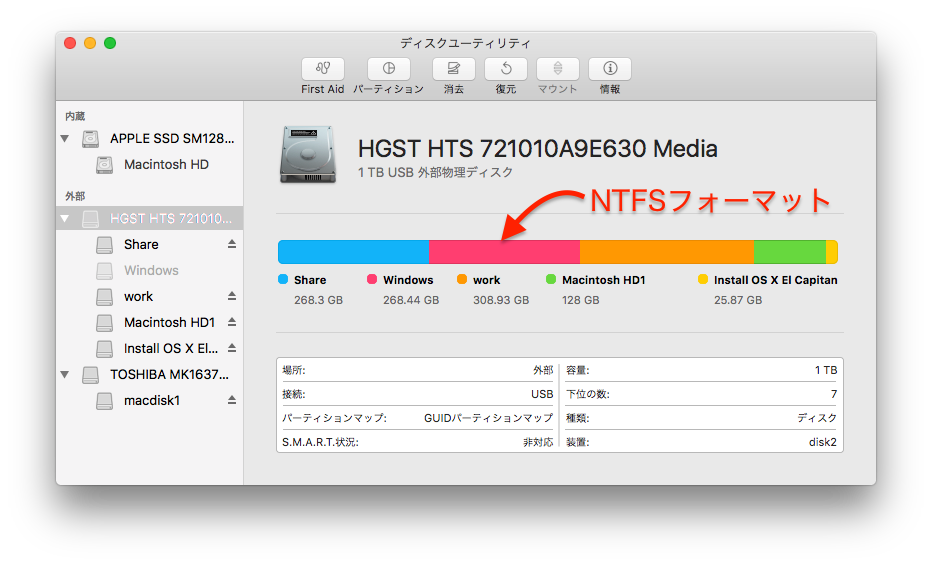This screenshot has width=932, height=565.
Task: Select HGST HTS 721010... disk row
Action: 150,219
